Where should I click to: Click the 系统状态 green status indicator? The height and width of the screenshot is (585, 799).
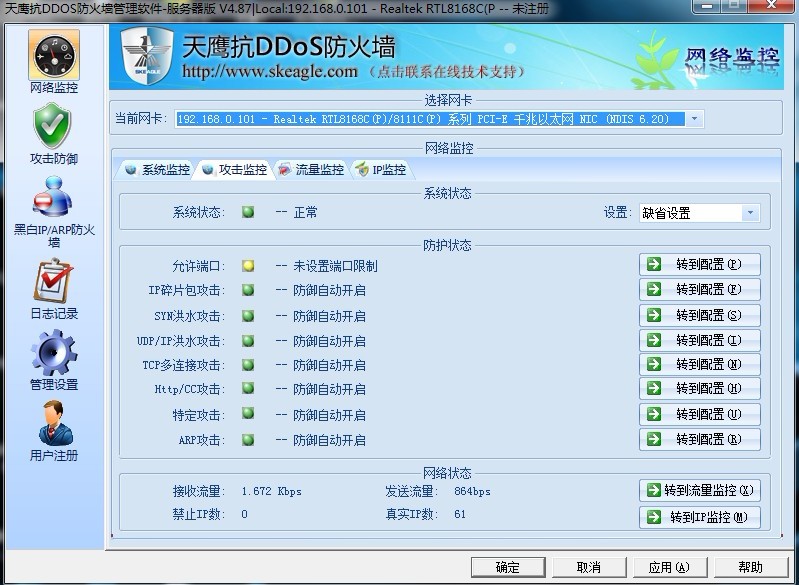pos(248,212)
